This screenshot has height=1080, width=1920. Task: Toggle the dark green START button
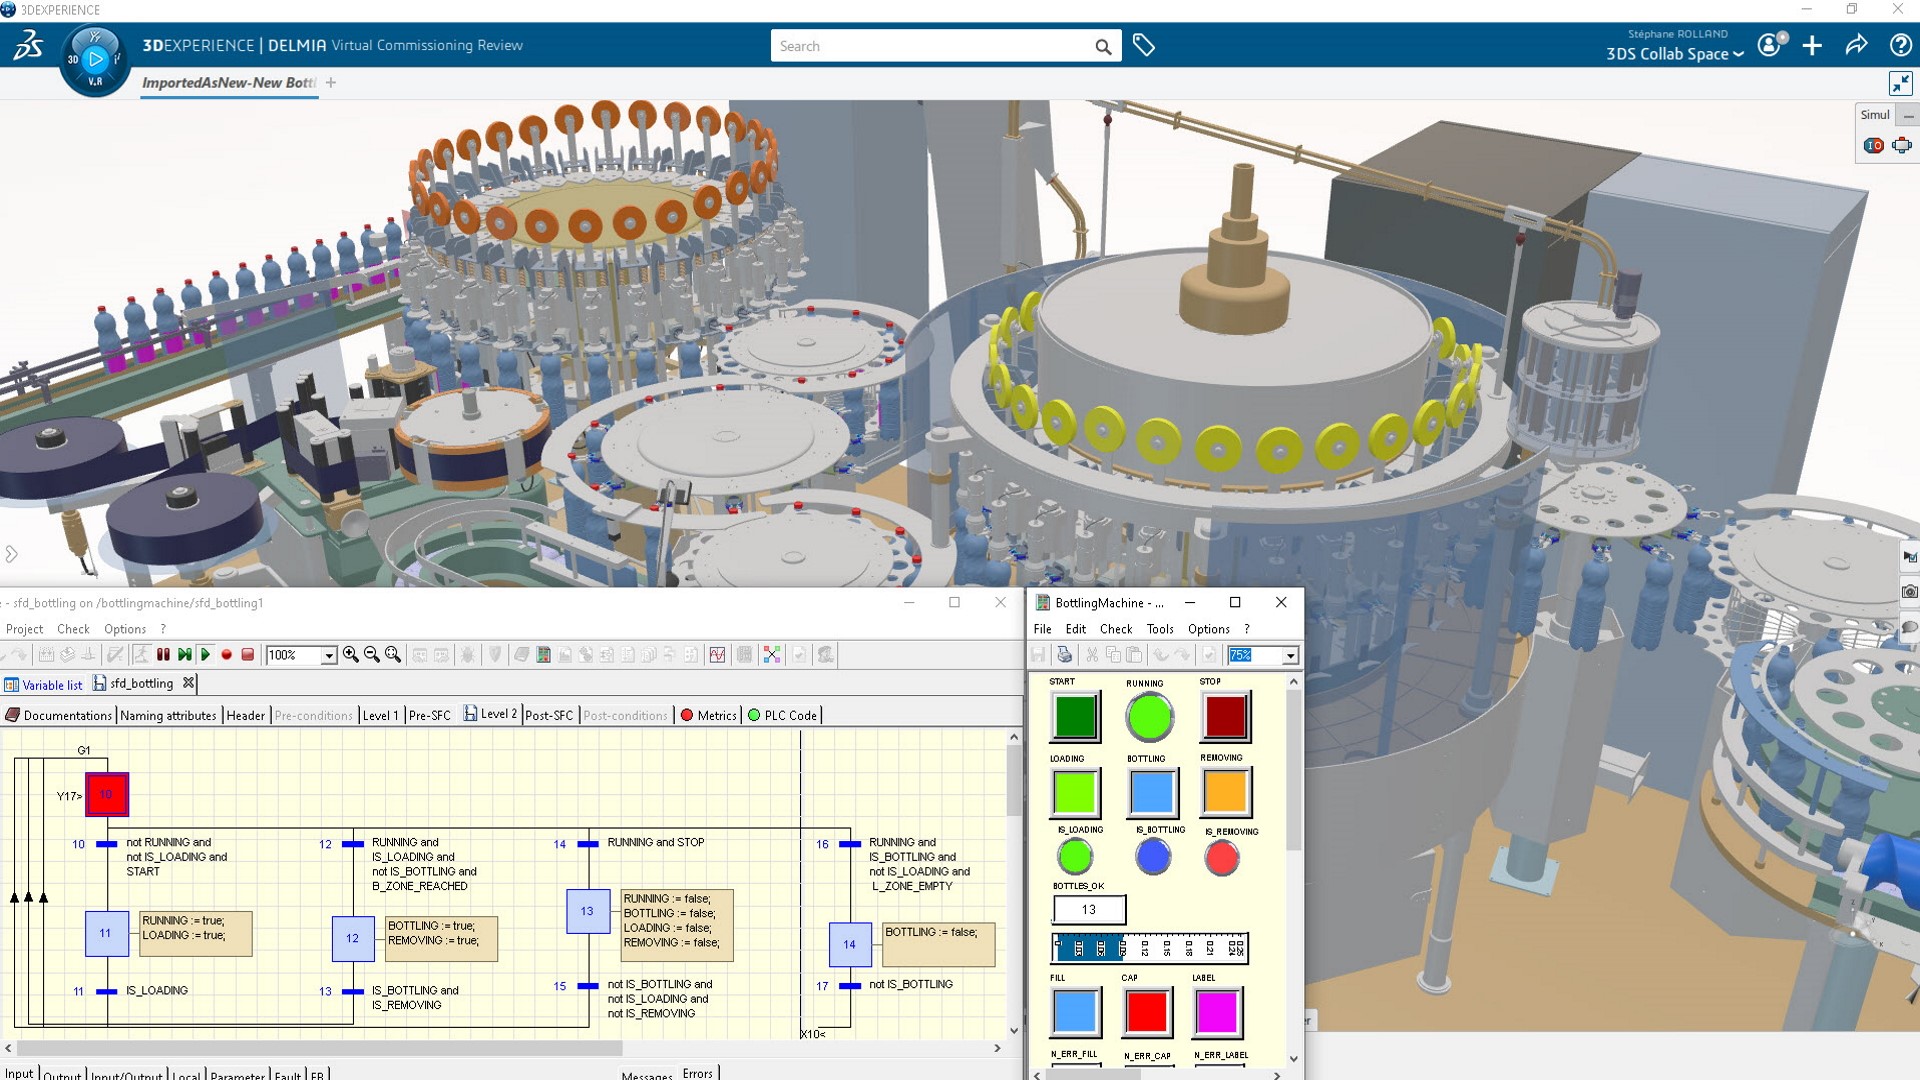pos(1075,717)
